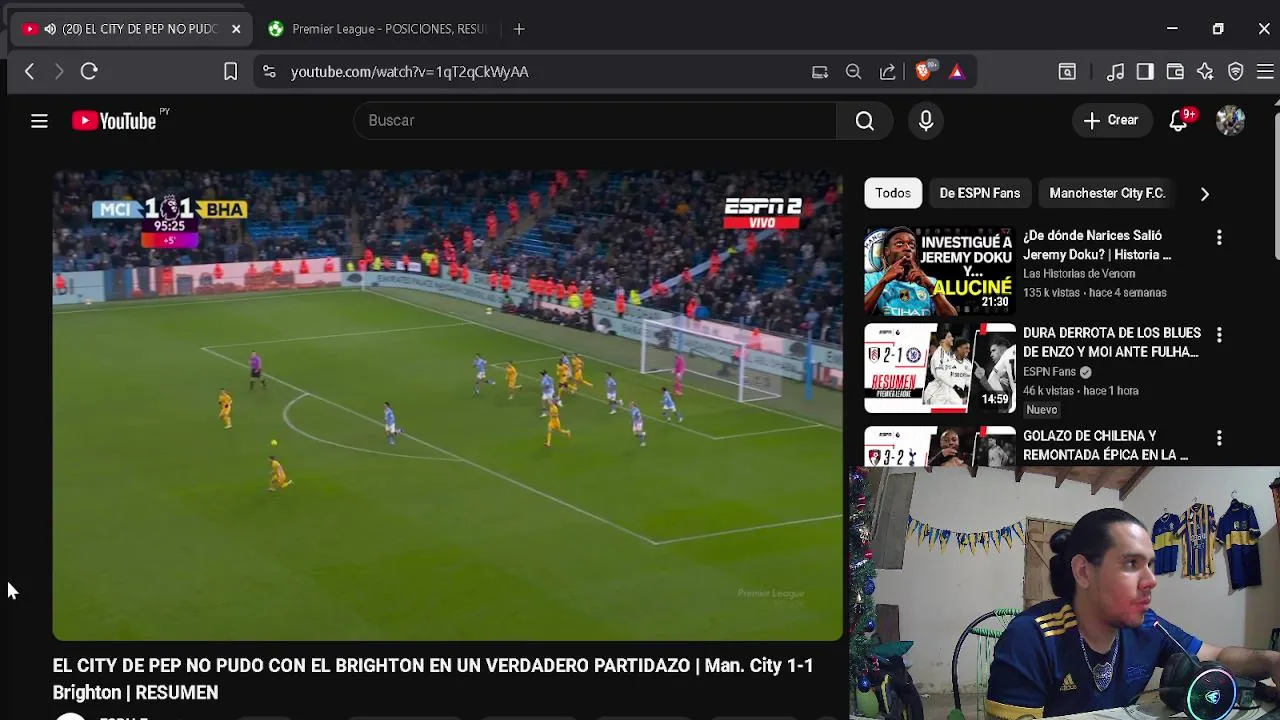Open site information icon in address bar

[x=269, y=71]
